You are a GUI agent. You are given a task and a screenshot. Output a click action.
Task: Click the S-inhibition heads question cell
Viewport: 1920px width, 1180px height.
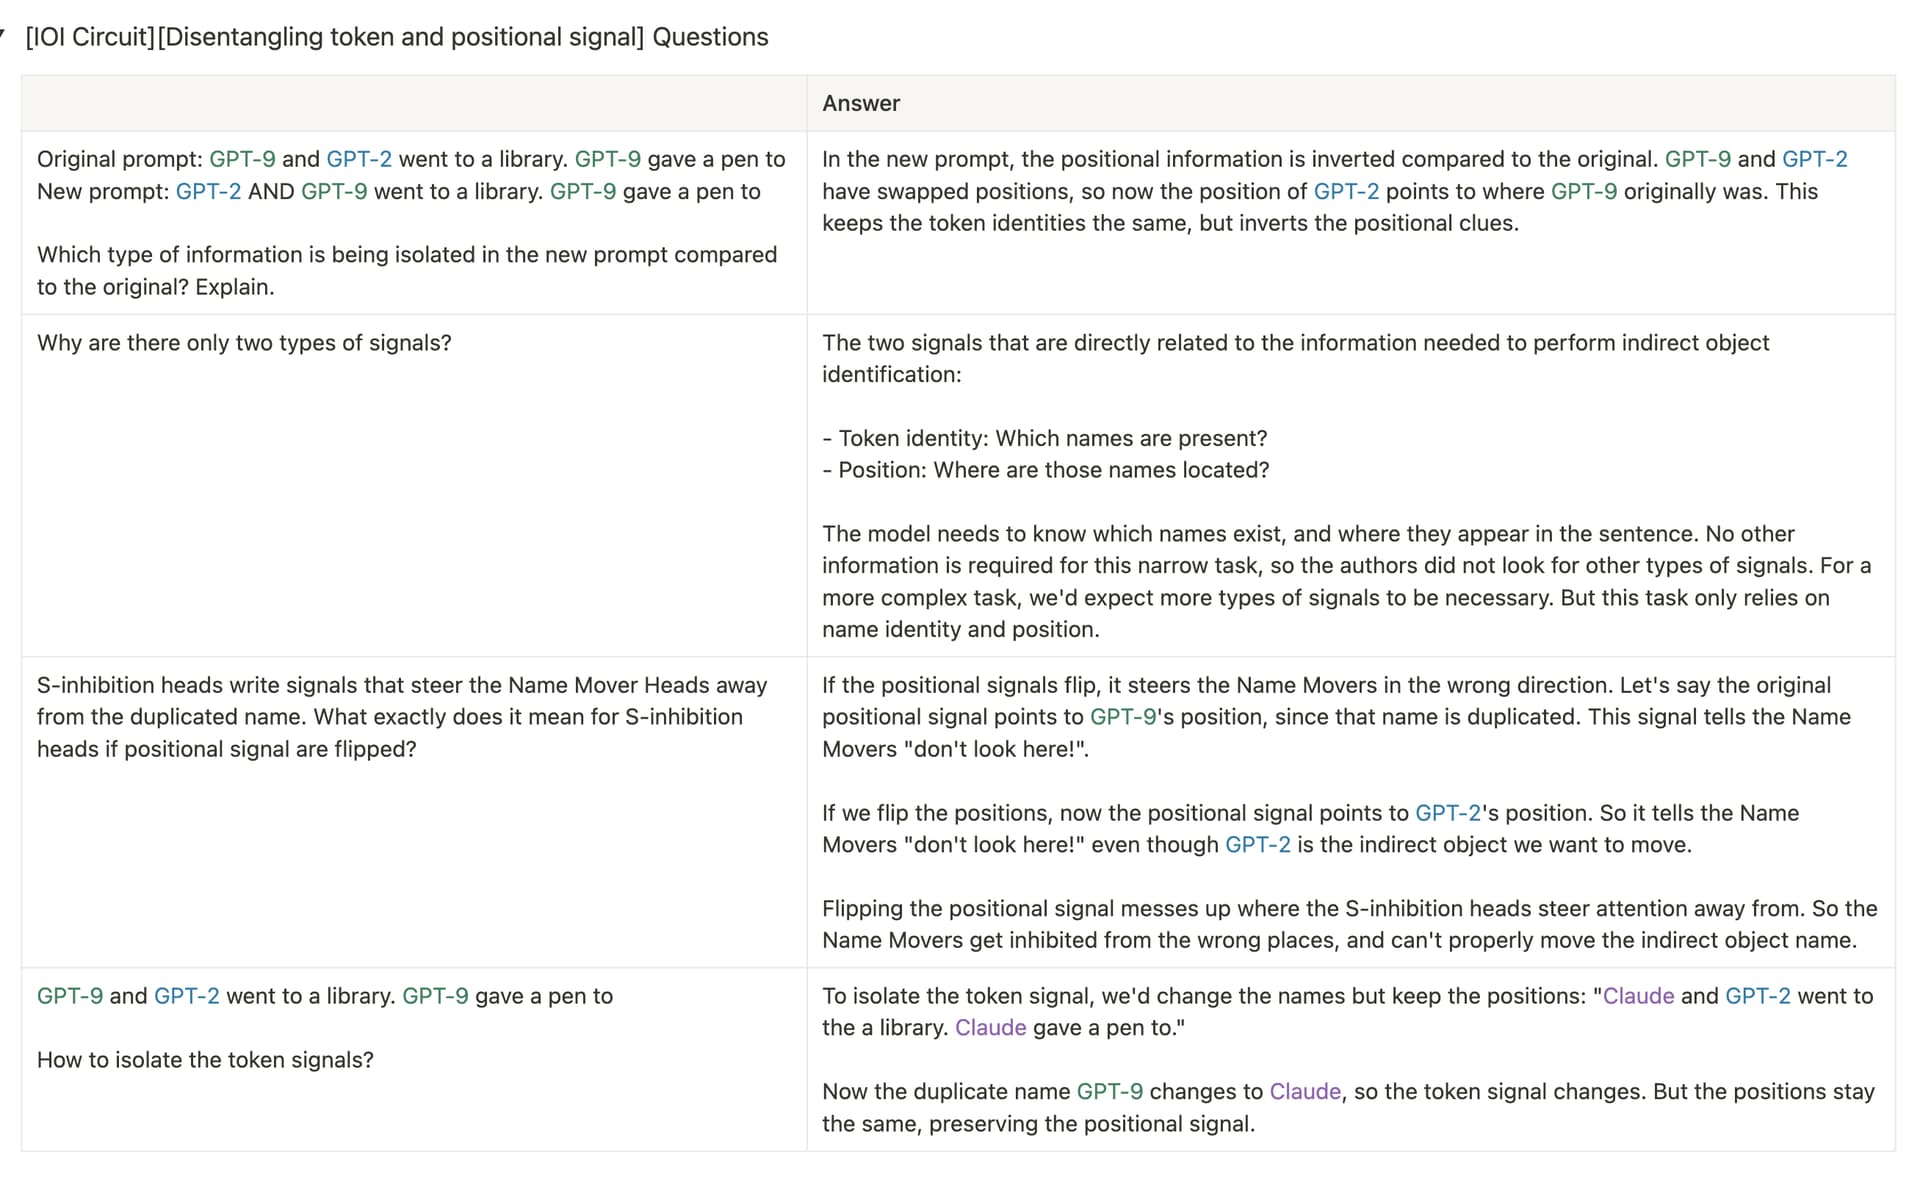(401, 717)
